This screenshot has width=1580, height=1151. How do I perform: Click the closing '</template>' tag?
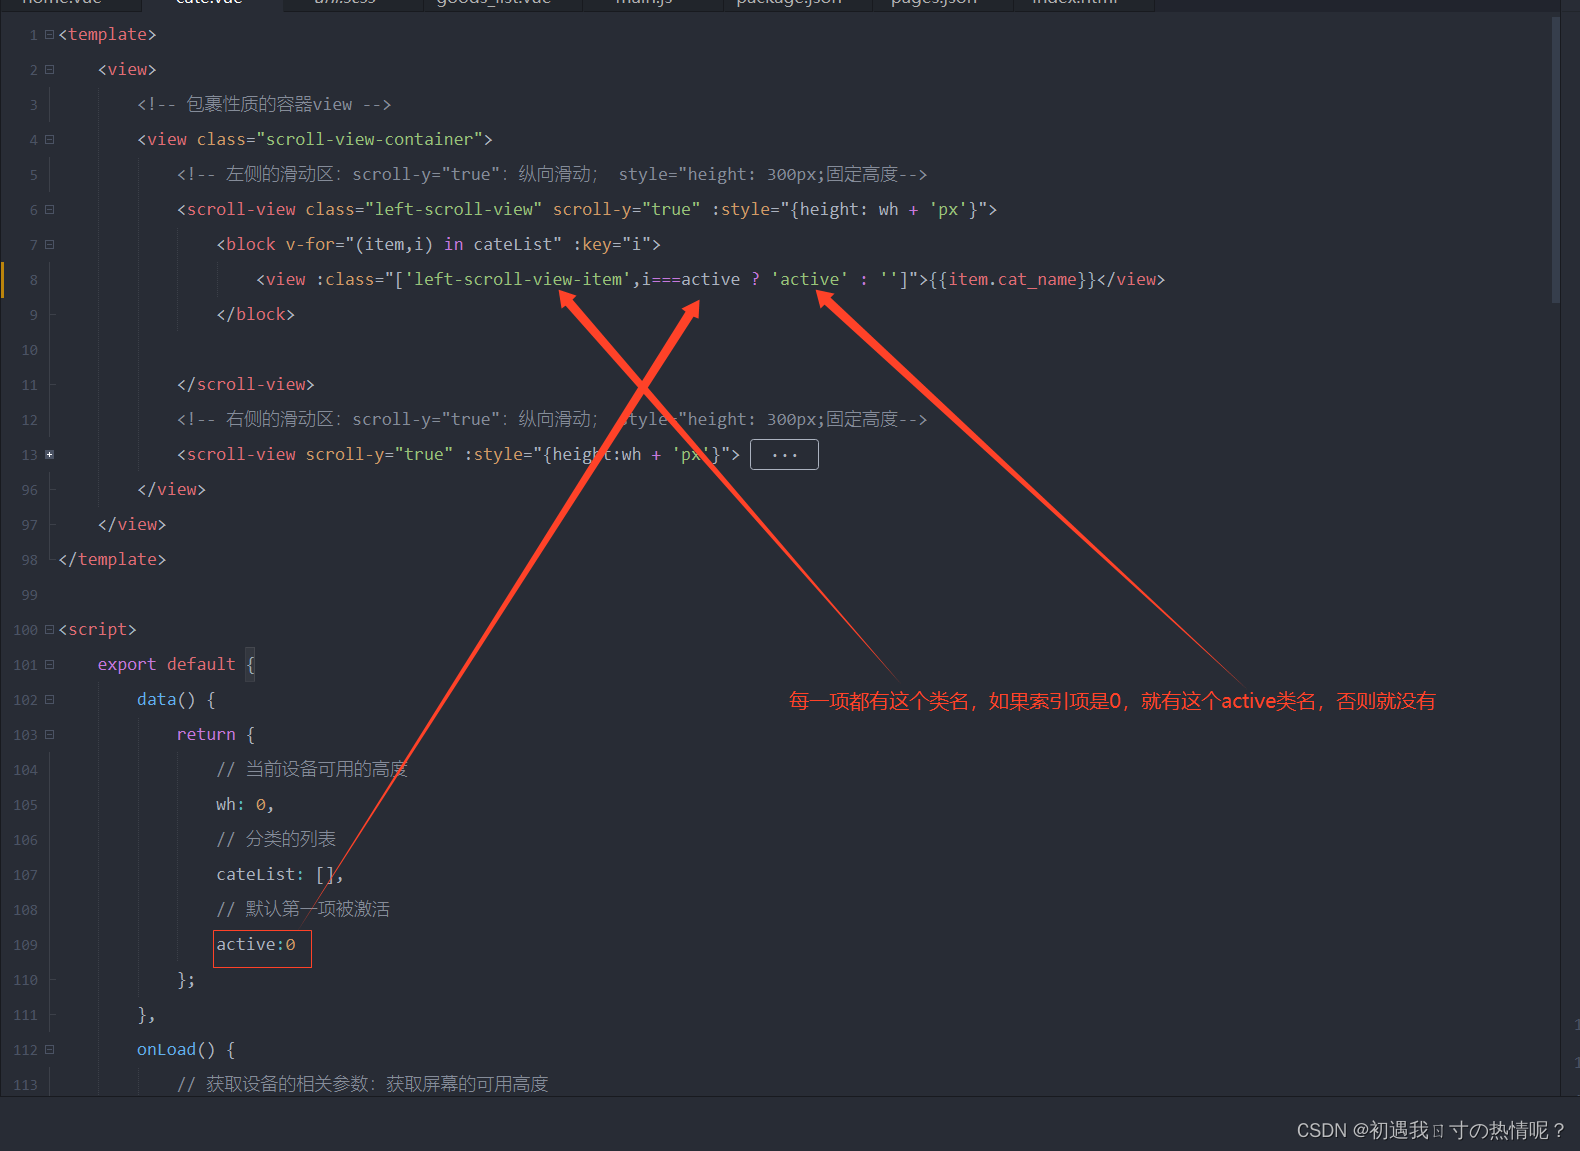[x=112, y=560]
